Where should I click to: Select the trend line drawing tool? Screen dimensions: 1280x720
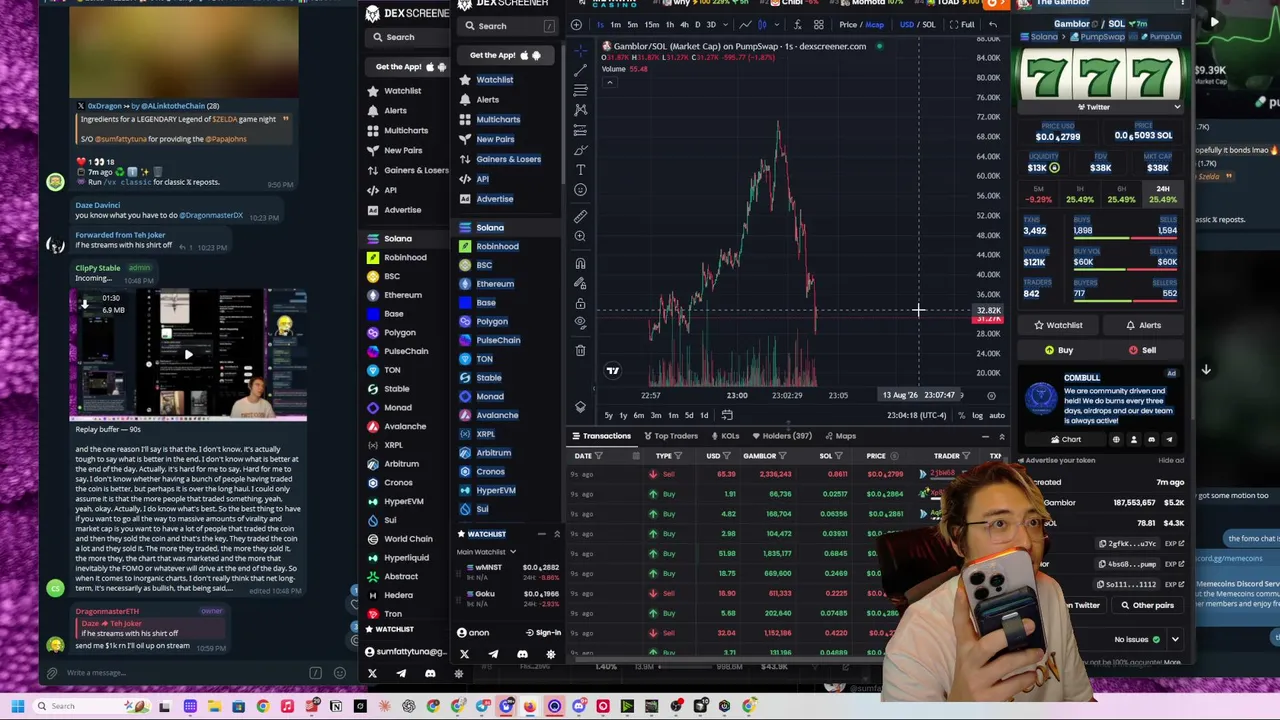tap(580, 70)
